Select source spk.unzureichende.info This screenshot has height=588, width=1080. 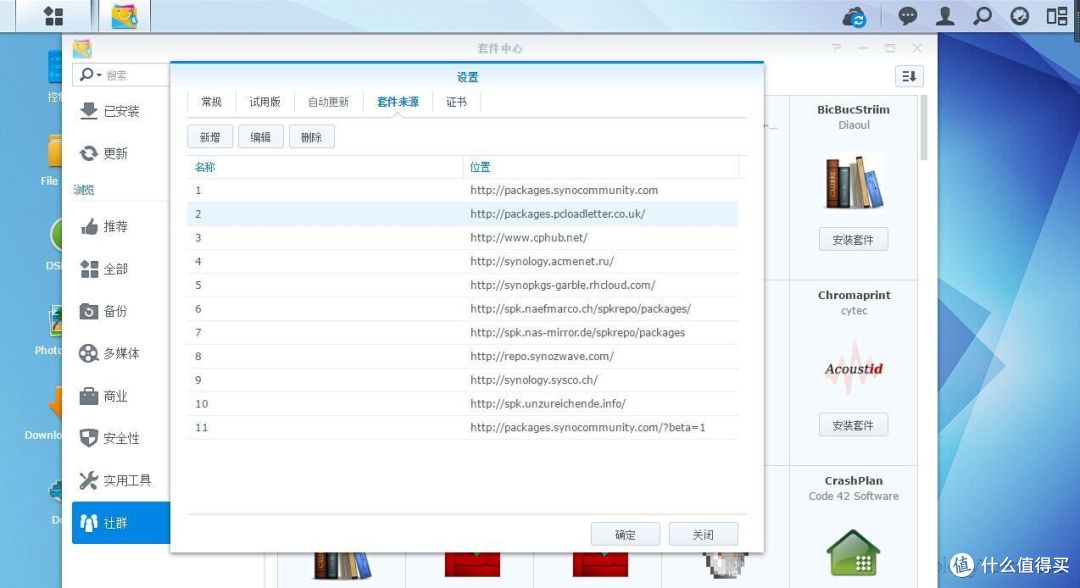click(x=463, y=403)
